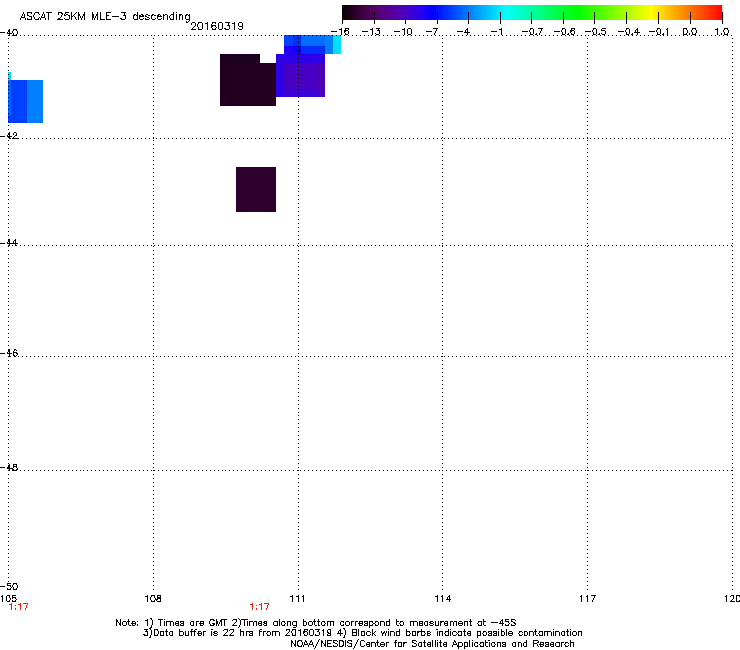The width and height of the screenshot is (740, 650).
Task: Click the purple data block at longitude 111
Action: [301, 76]
